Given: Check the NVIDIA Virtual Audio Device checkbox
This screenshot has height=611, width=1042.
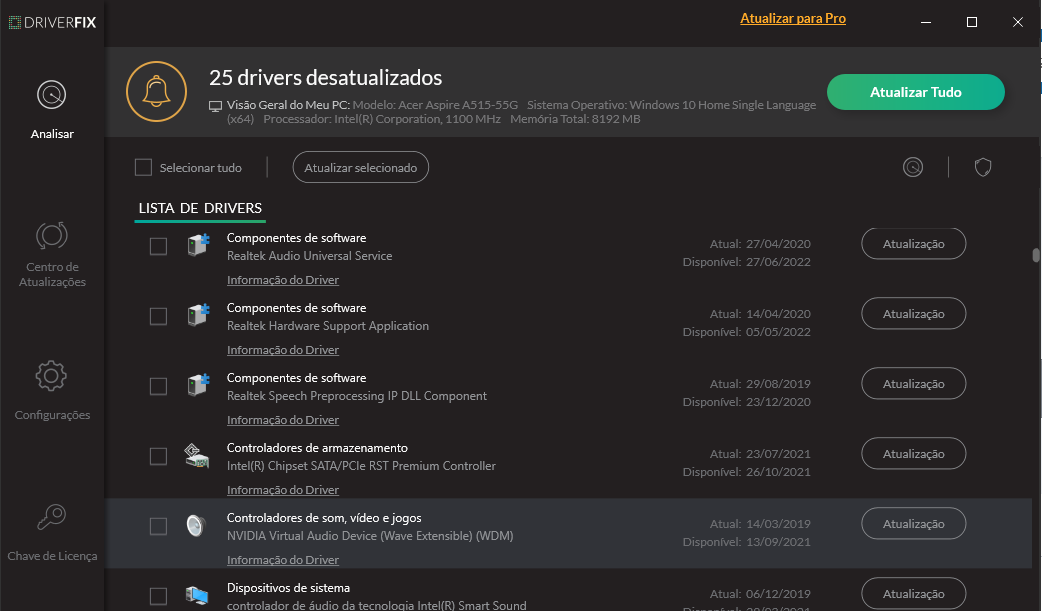Looking at the screenshot, I should [x=158, y=527].
